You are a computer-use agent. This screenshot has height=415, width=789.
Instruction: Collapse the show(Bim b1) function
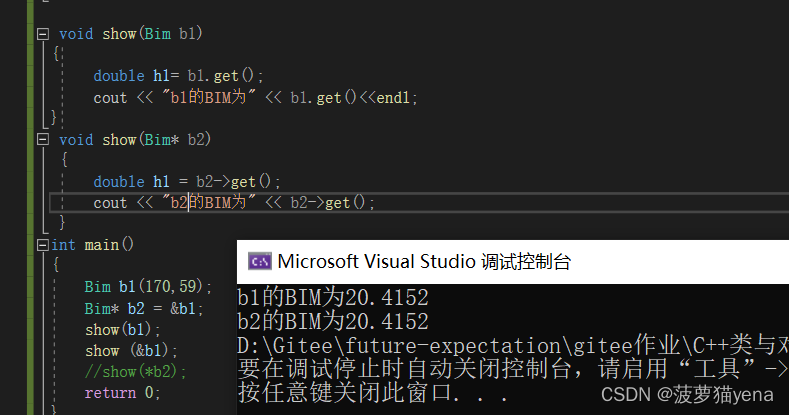(43, 34)
